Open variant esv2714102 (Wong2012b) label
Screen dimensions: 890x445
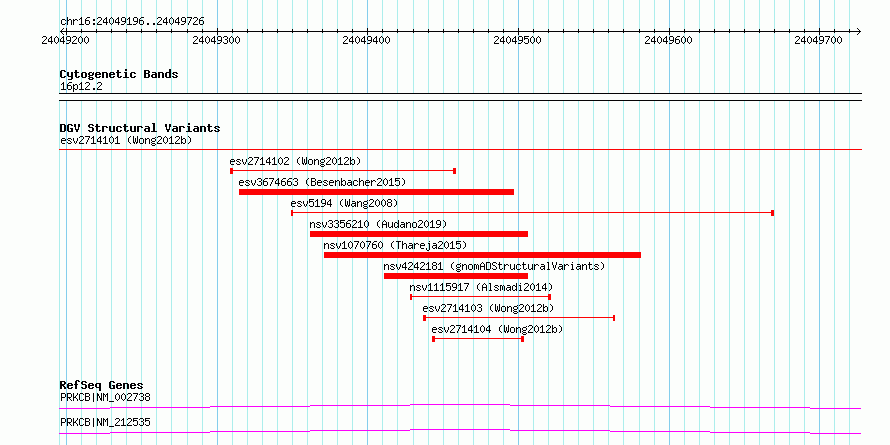pos(295,161)
